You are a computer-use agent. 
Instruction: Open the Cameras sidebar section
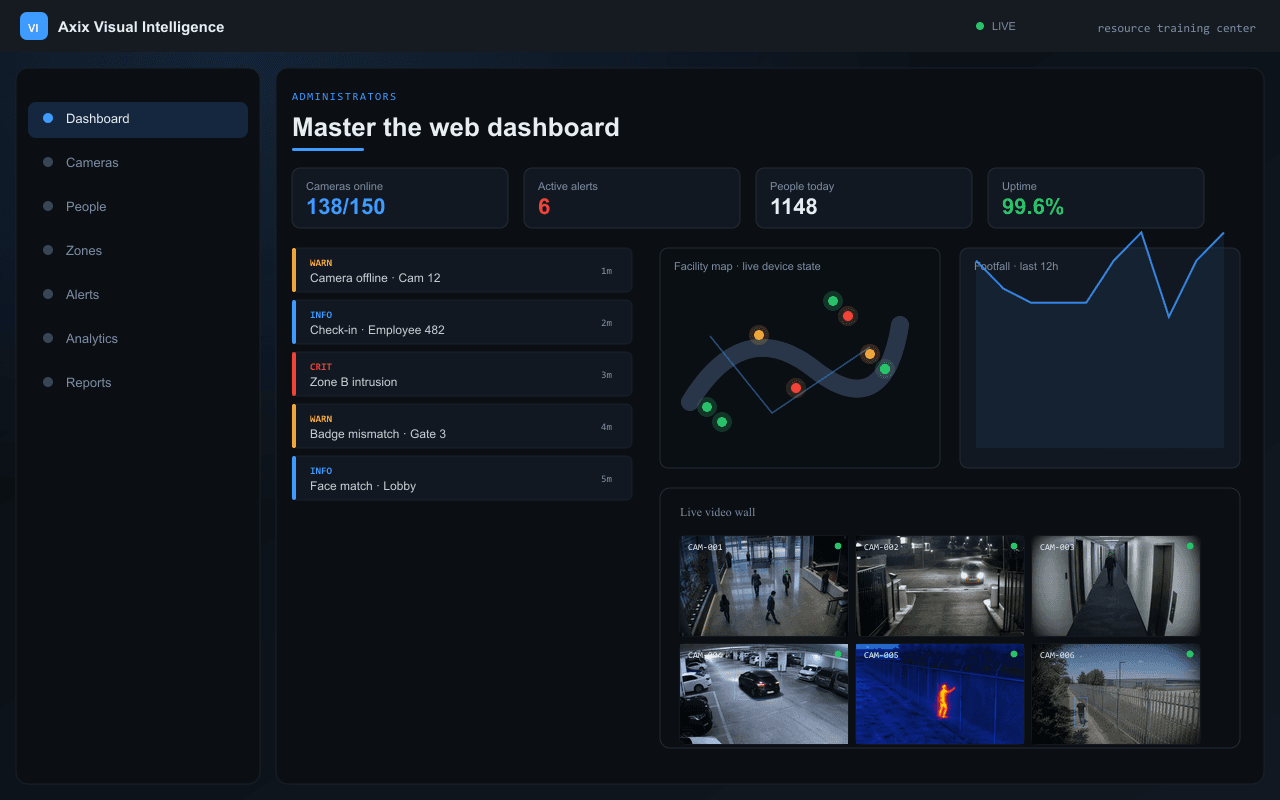tap(138, 163)
